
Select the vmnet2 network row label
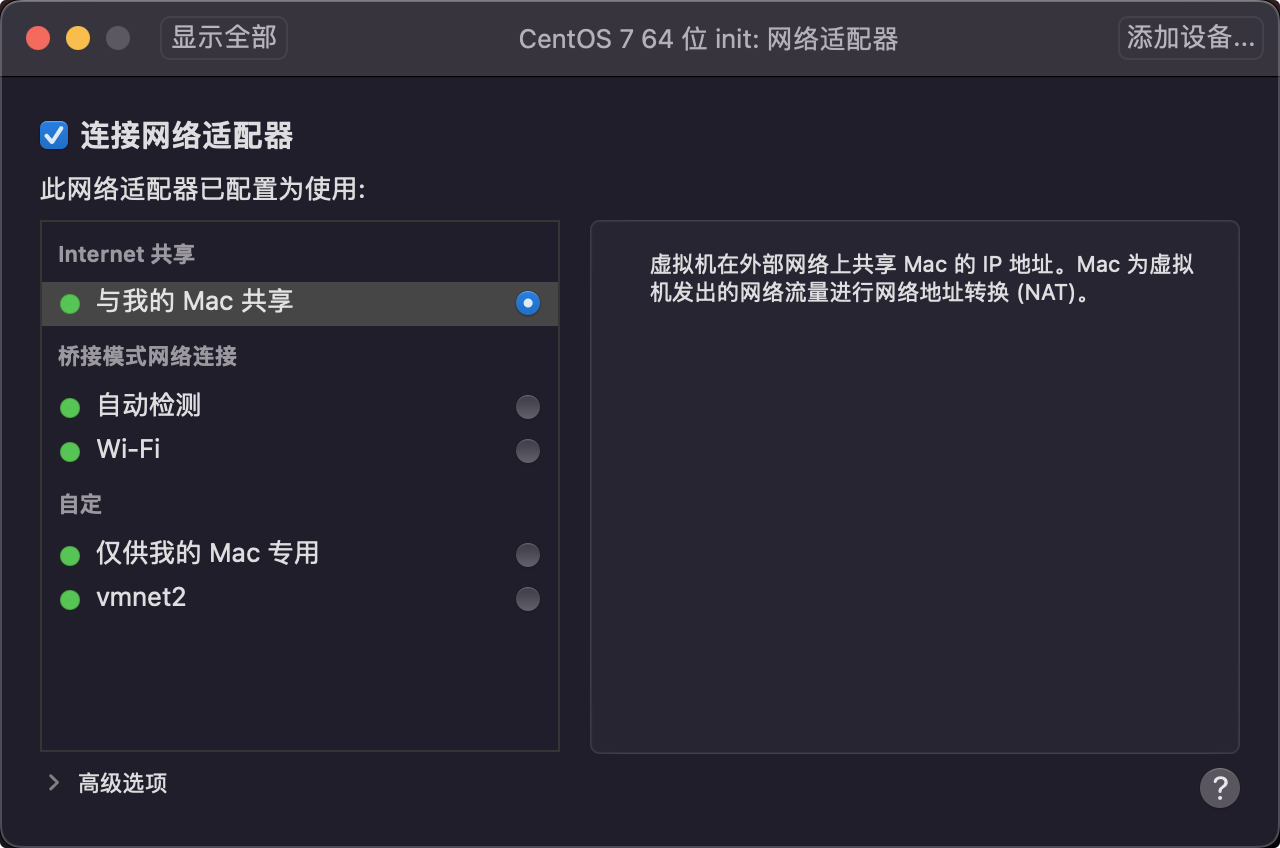(141, 598)
